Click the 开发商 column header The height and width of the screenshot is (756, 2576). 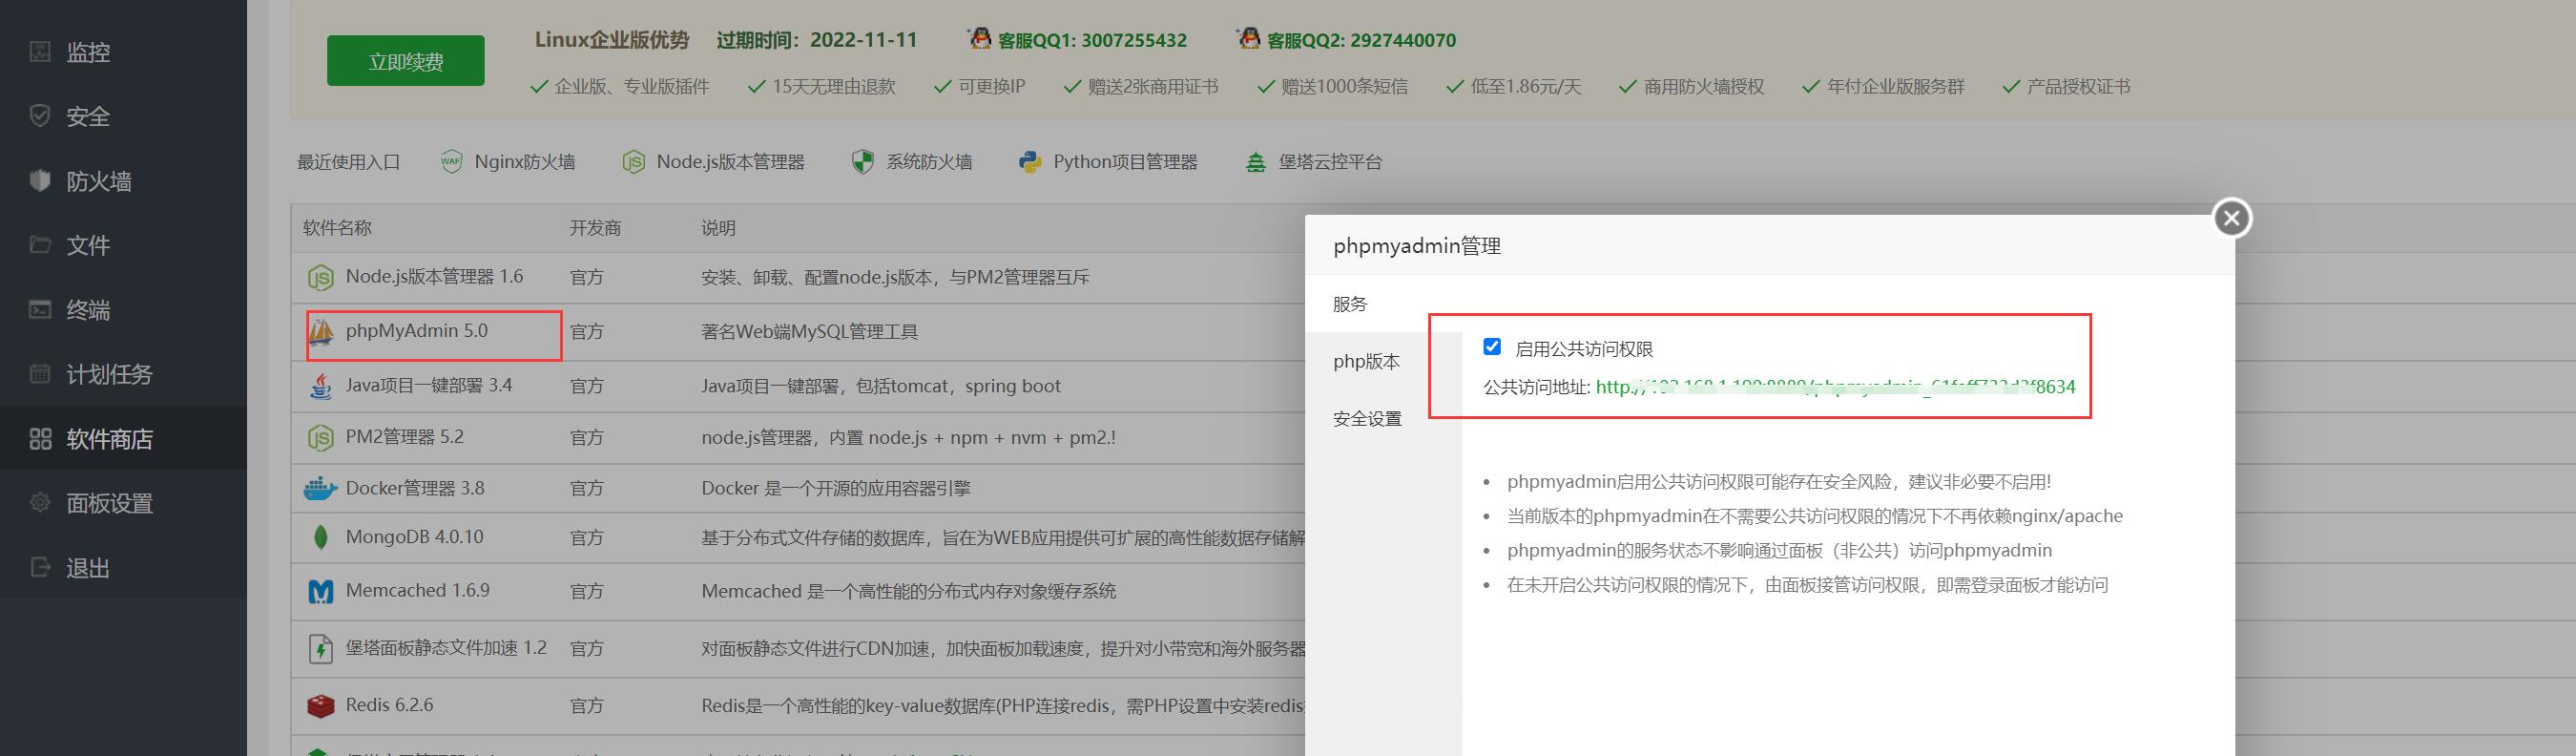click(595, 228)
